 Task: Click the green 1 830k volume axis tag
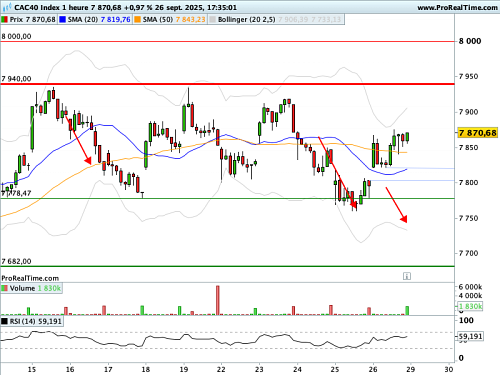(x=470, y=306)
